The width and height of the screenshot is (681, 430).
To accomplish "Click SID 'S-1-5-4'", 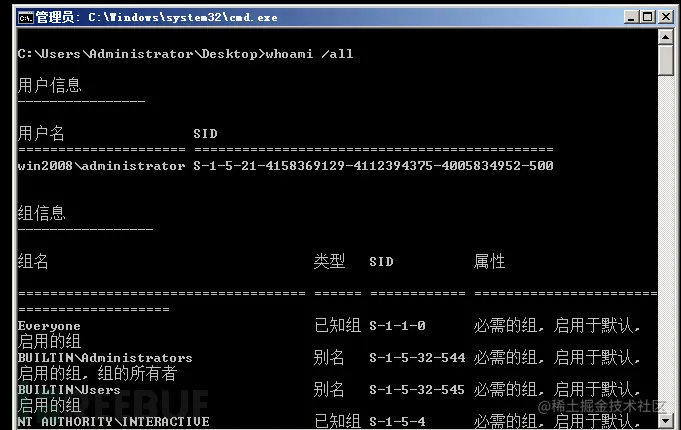I will (x=397, y=422).
